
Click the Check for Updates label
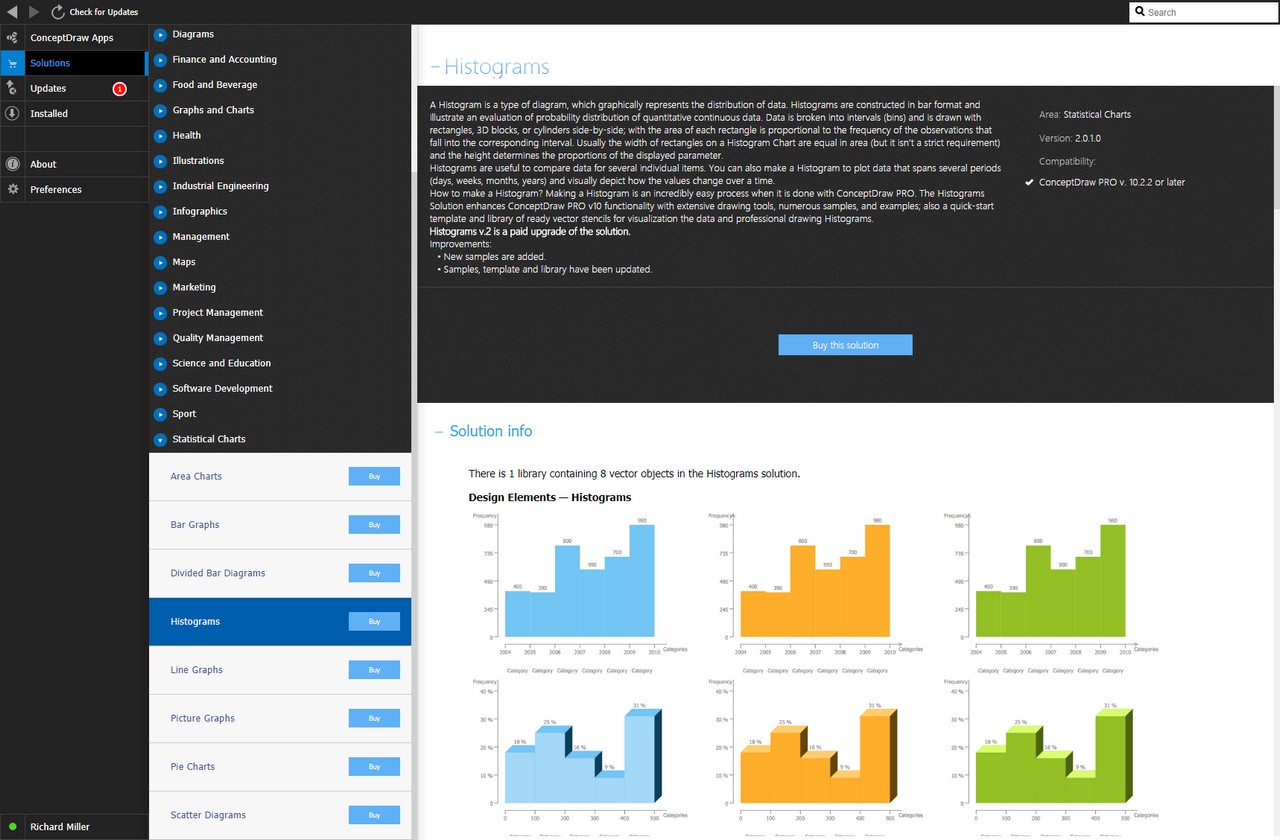(104, 12)
